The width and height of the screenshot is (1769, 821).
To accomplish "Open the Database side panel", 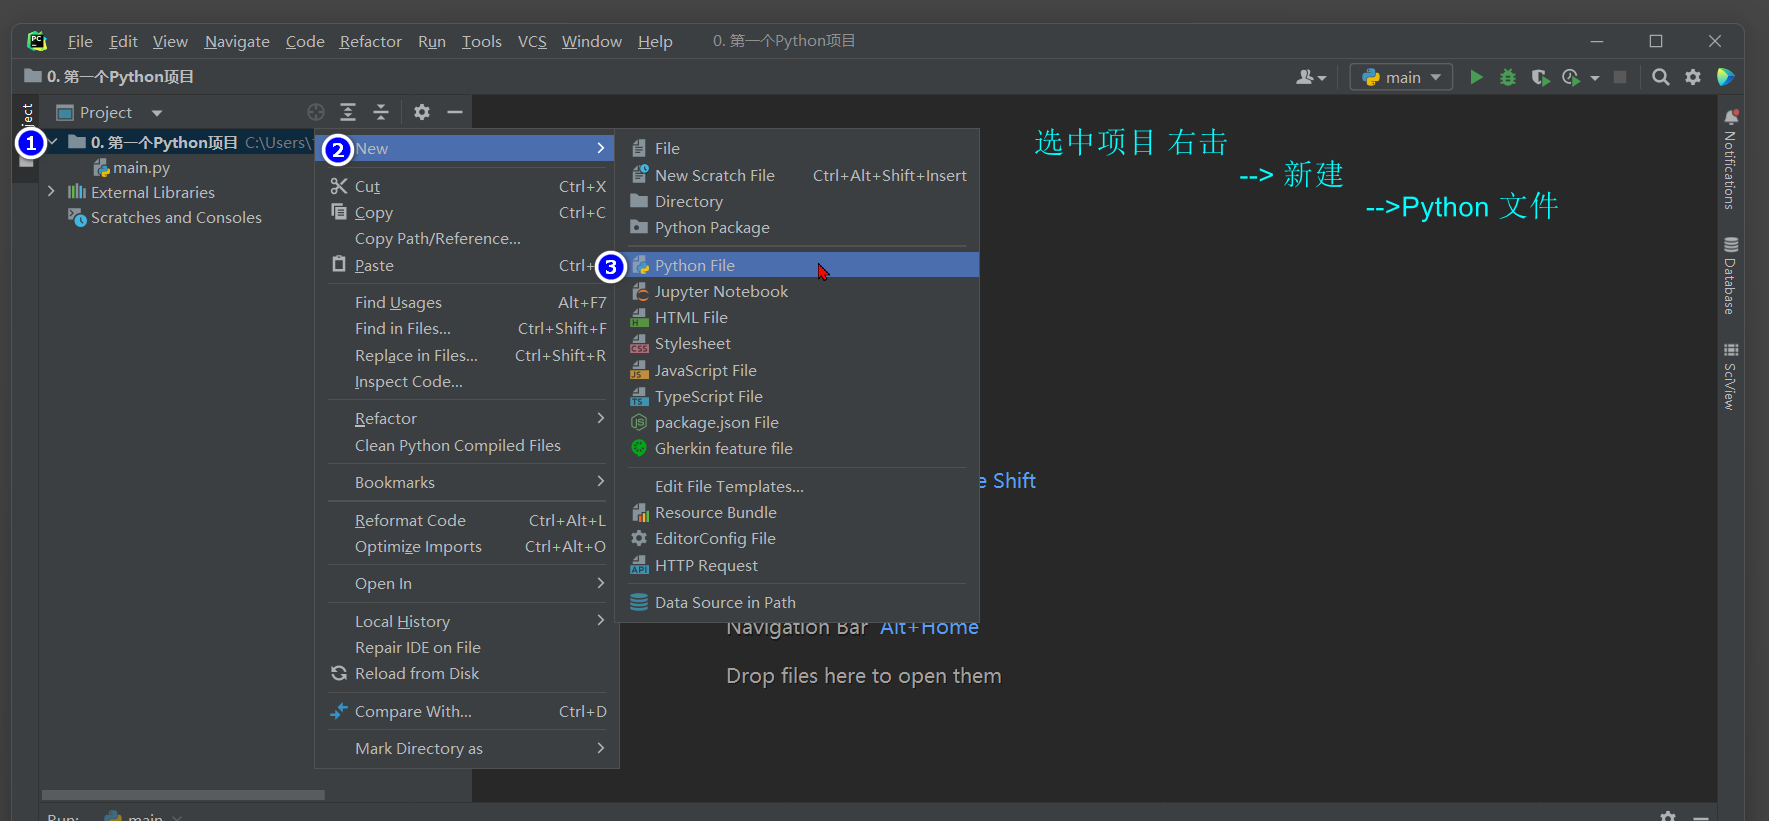I will pyautogui.click(x=1731, y=277).
